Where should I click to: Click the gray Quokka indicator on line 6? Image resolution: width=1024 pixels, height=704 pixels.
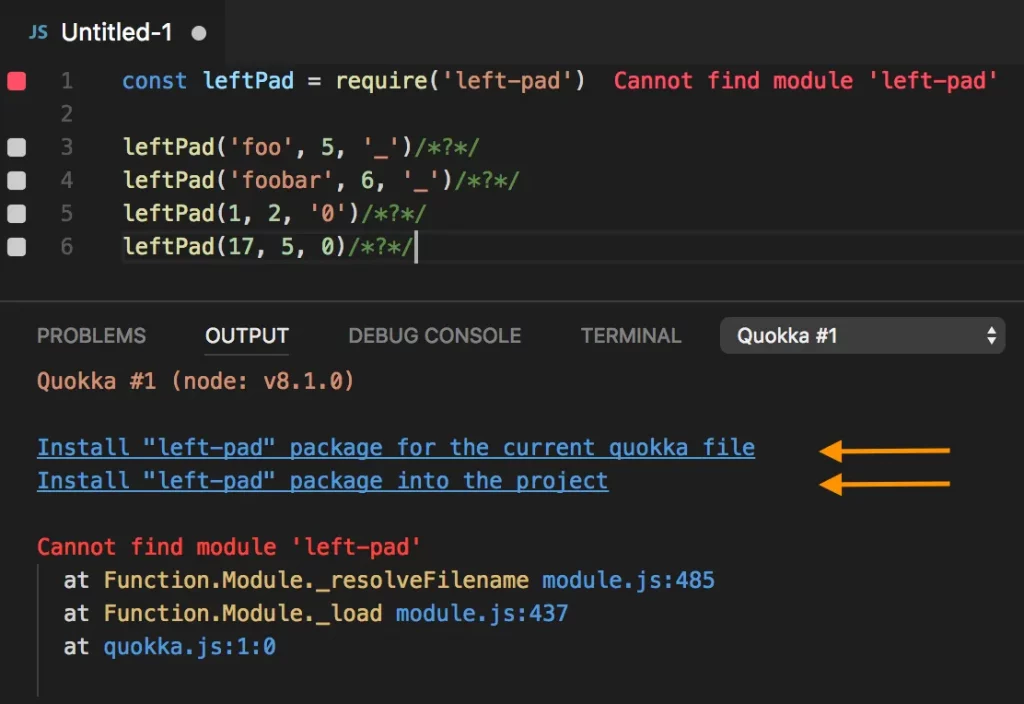[x=17, y=247]
